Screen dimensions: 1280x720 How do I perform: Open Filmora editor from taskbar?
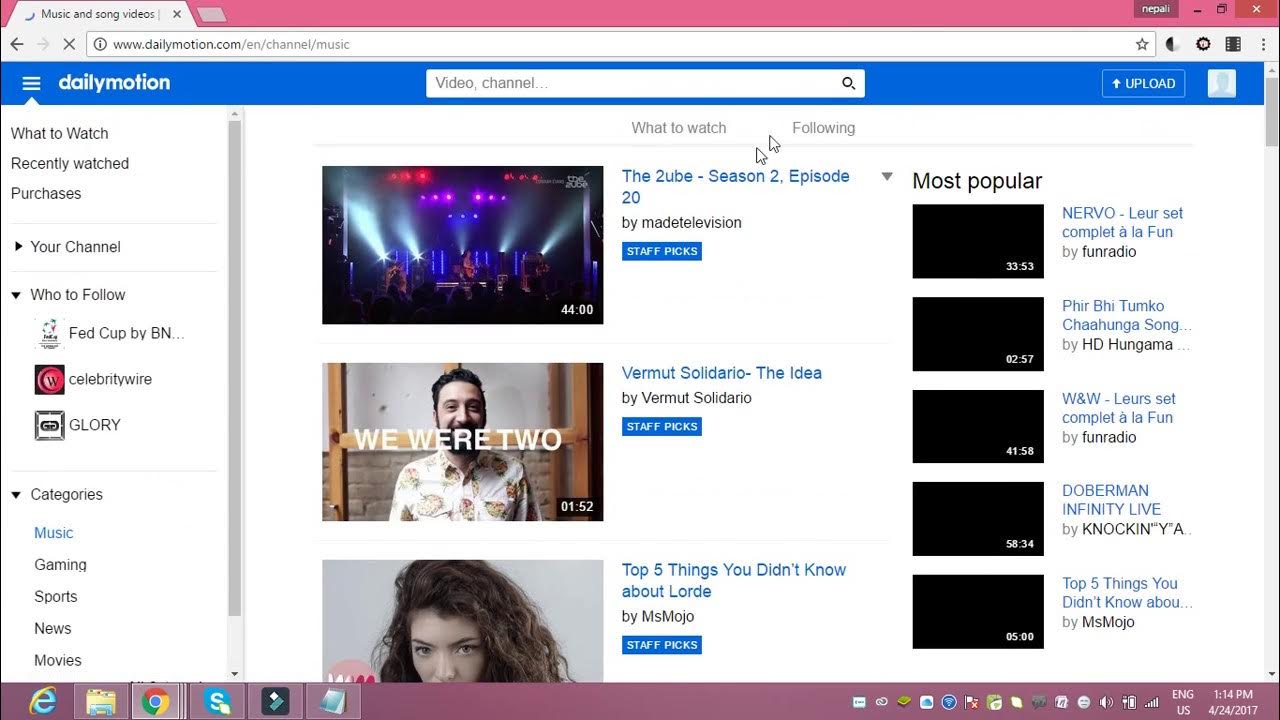click(x=274, y=702)
